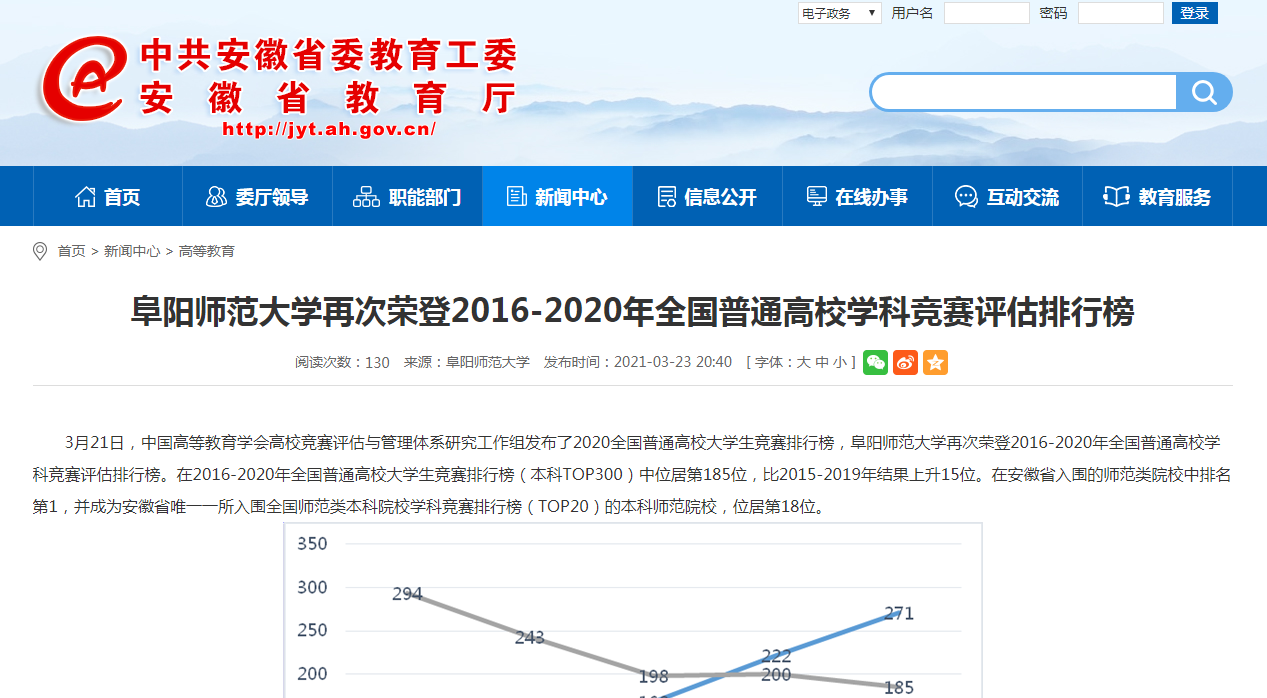The width and height of the screenshot is (1267, 698).
Task: Click the Weibo share icon
Action: click(x=905, y=363)
